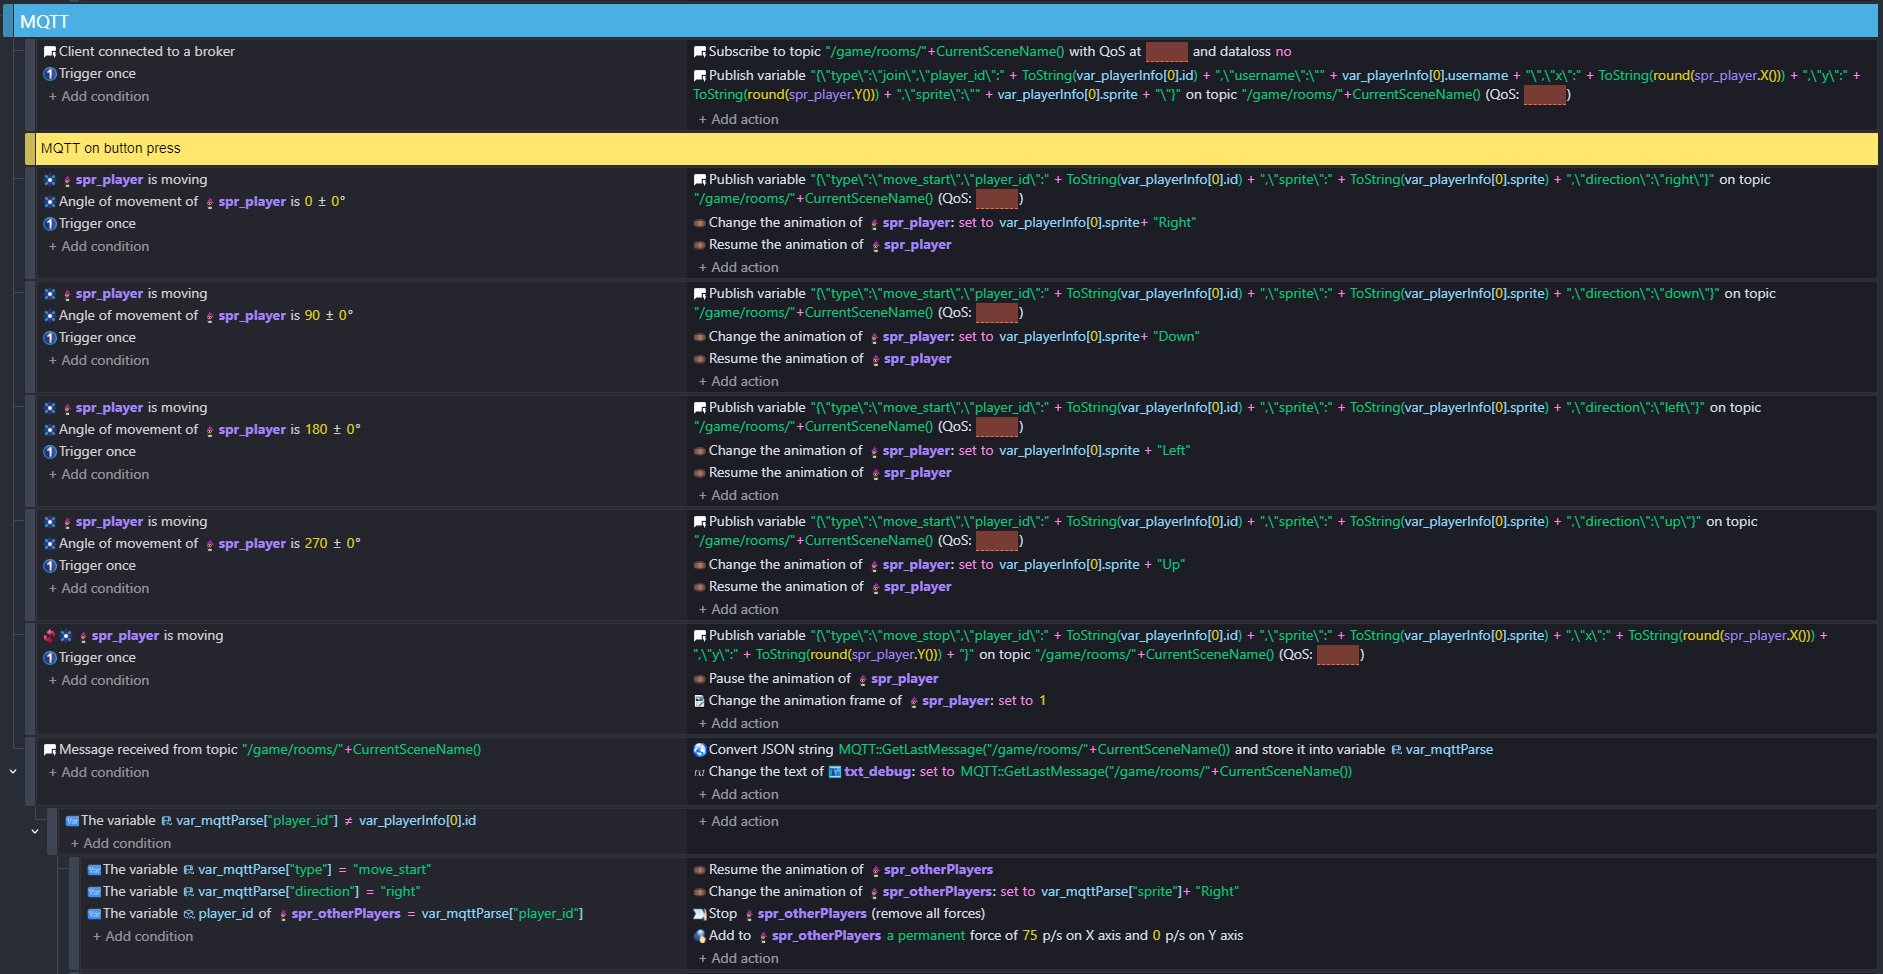
Task: Click variable icon of "player_id" ≠ condition
Action: (x=72, y=821)
